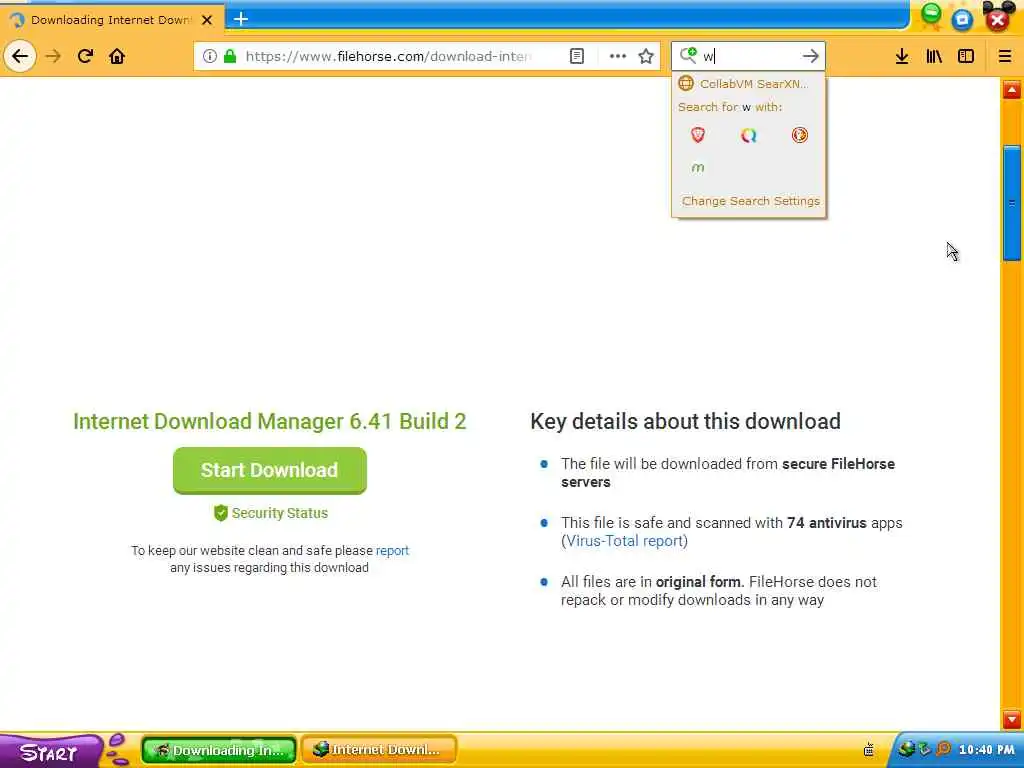The width and height of the screenshot is (1024, 768).
Task: Search with the Brave shield engine
Action: click(x=697, y=135)
